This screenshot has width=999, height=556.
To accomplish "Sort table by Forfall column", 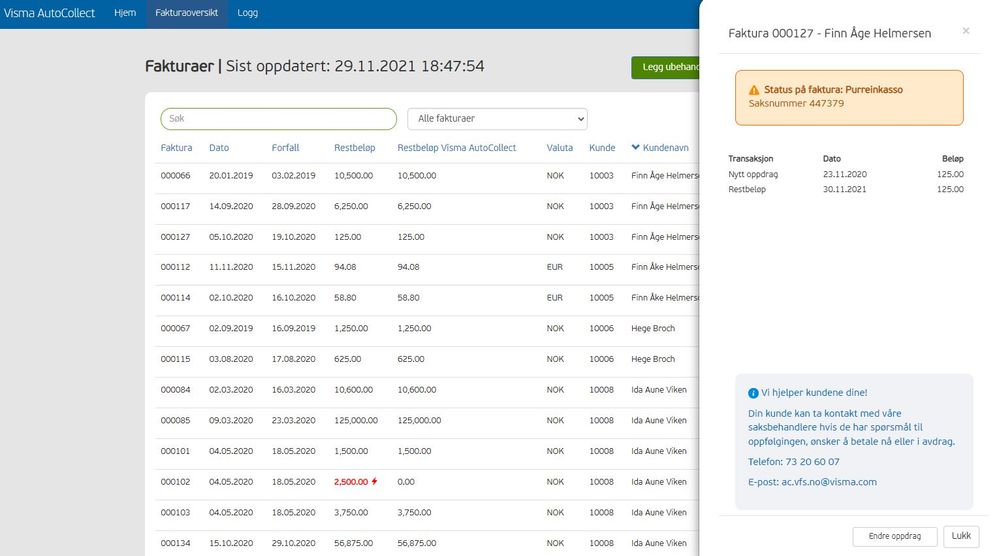I will coord(285,148).
